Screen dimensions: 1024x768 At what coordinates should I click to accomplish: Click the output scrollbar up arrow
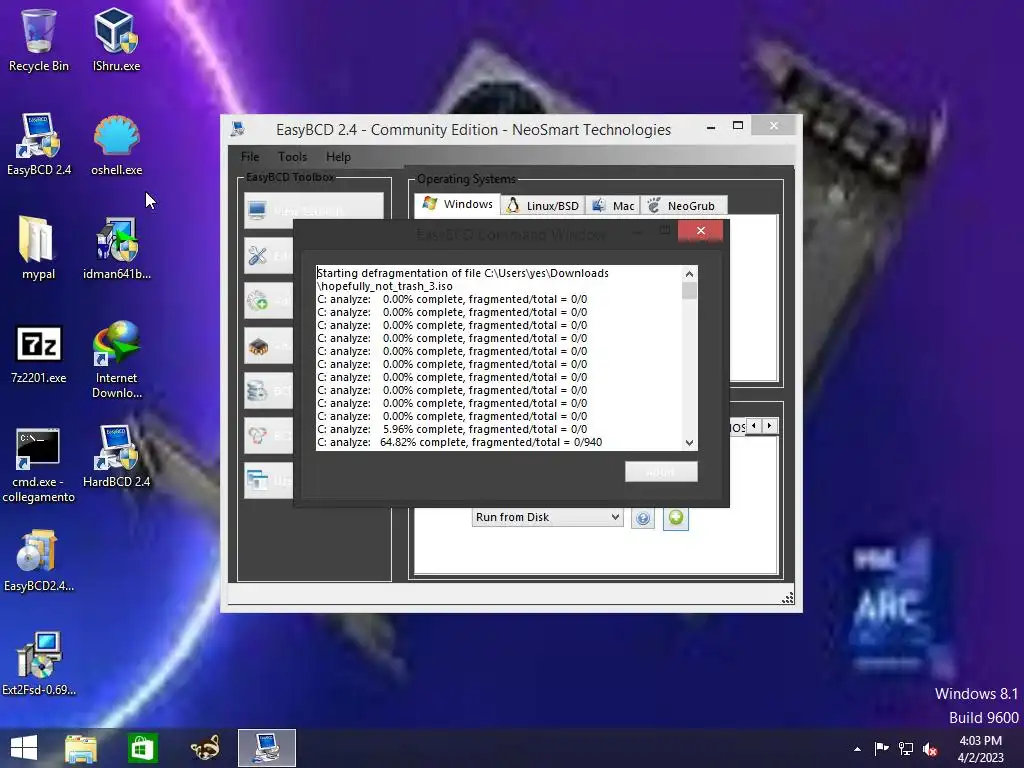689,274
